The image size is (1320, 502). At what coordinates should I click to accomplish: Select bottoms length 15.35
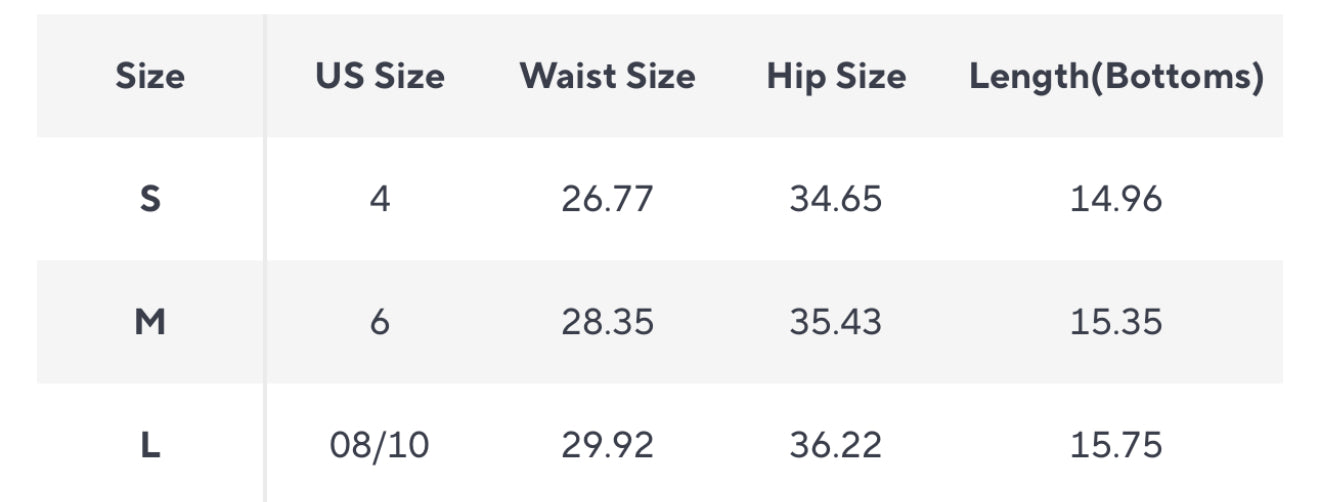pyautogui.click(x=1116, y=322)
